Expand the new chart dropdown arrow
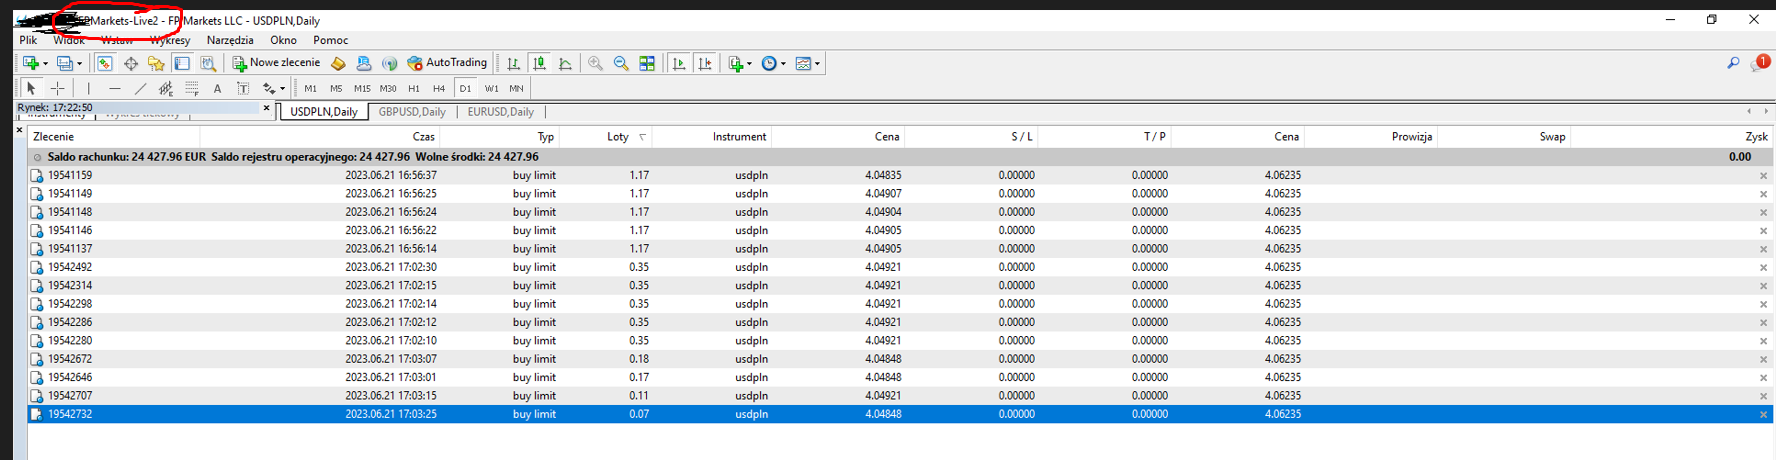Image resolution: width=1776 pixels, height=460 pixels. tap(45, 64)
